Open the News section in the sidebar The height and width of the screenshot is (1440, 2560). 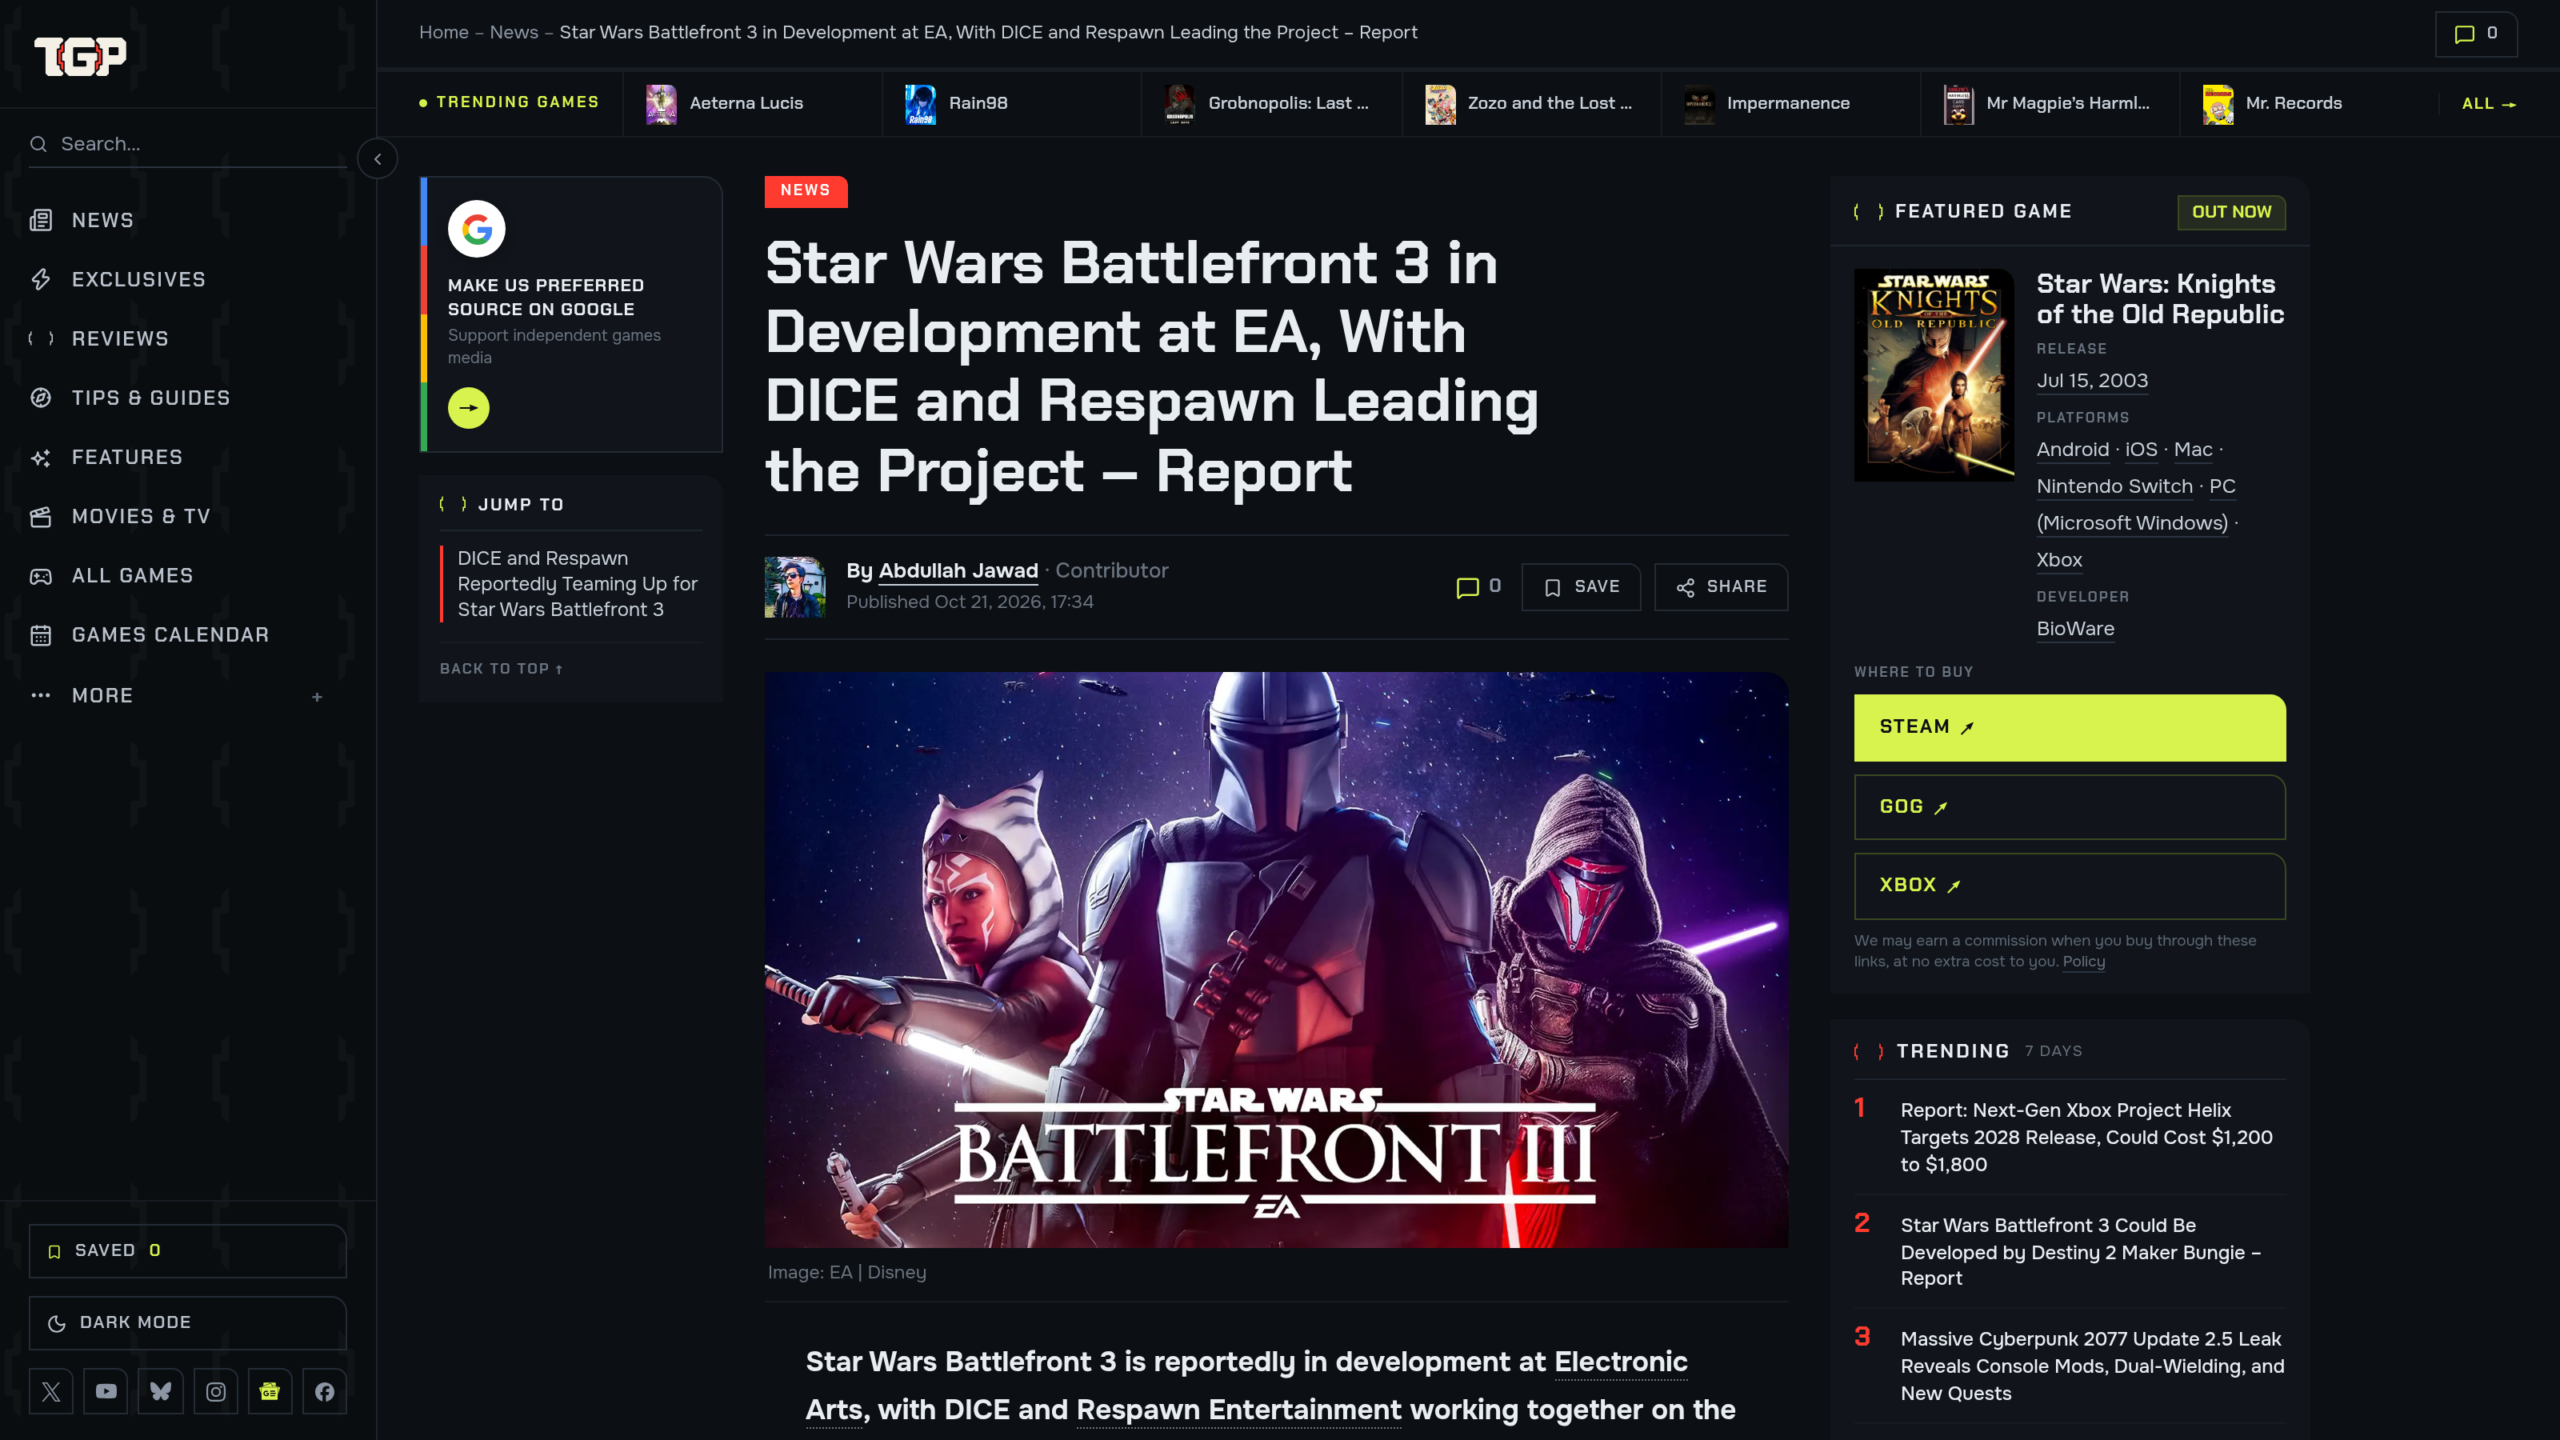(x=102, y=220)
